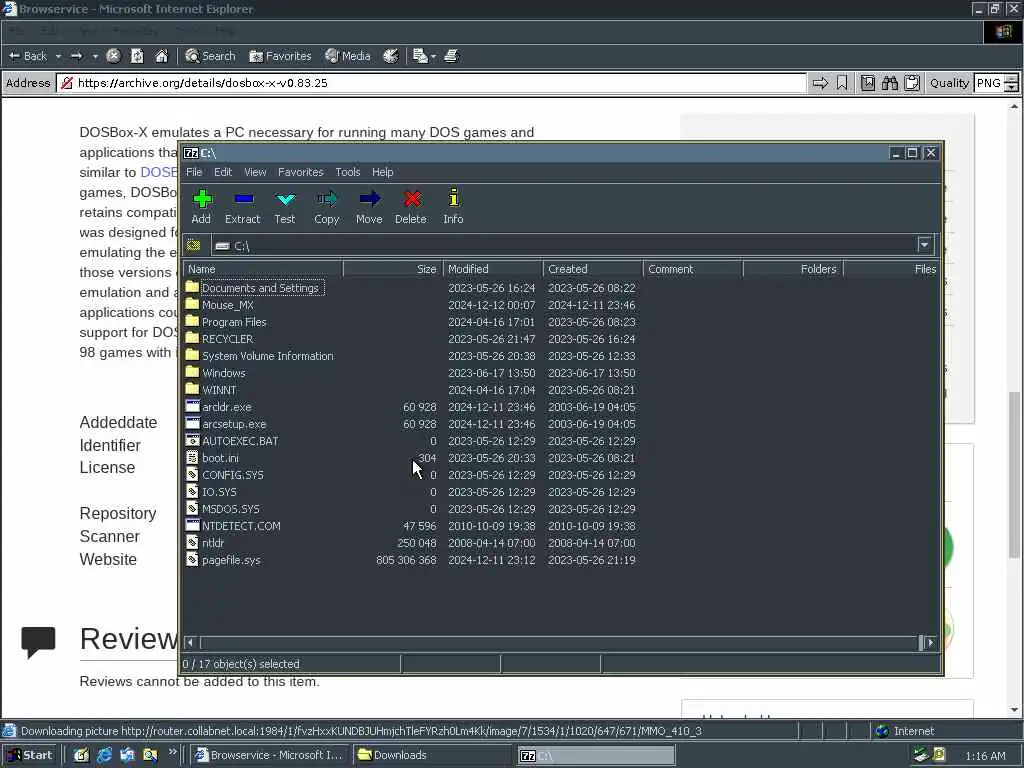Select the Mouse_MX folder
The height and width of the screenshot is (768, 1024).
click(x=227, y=305)
